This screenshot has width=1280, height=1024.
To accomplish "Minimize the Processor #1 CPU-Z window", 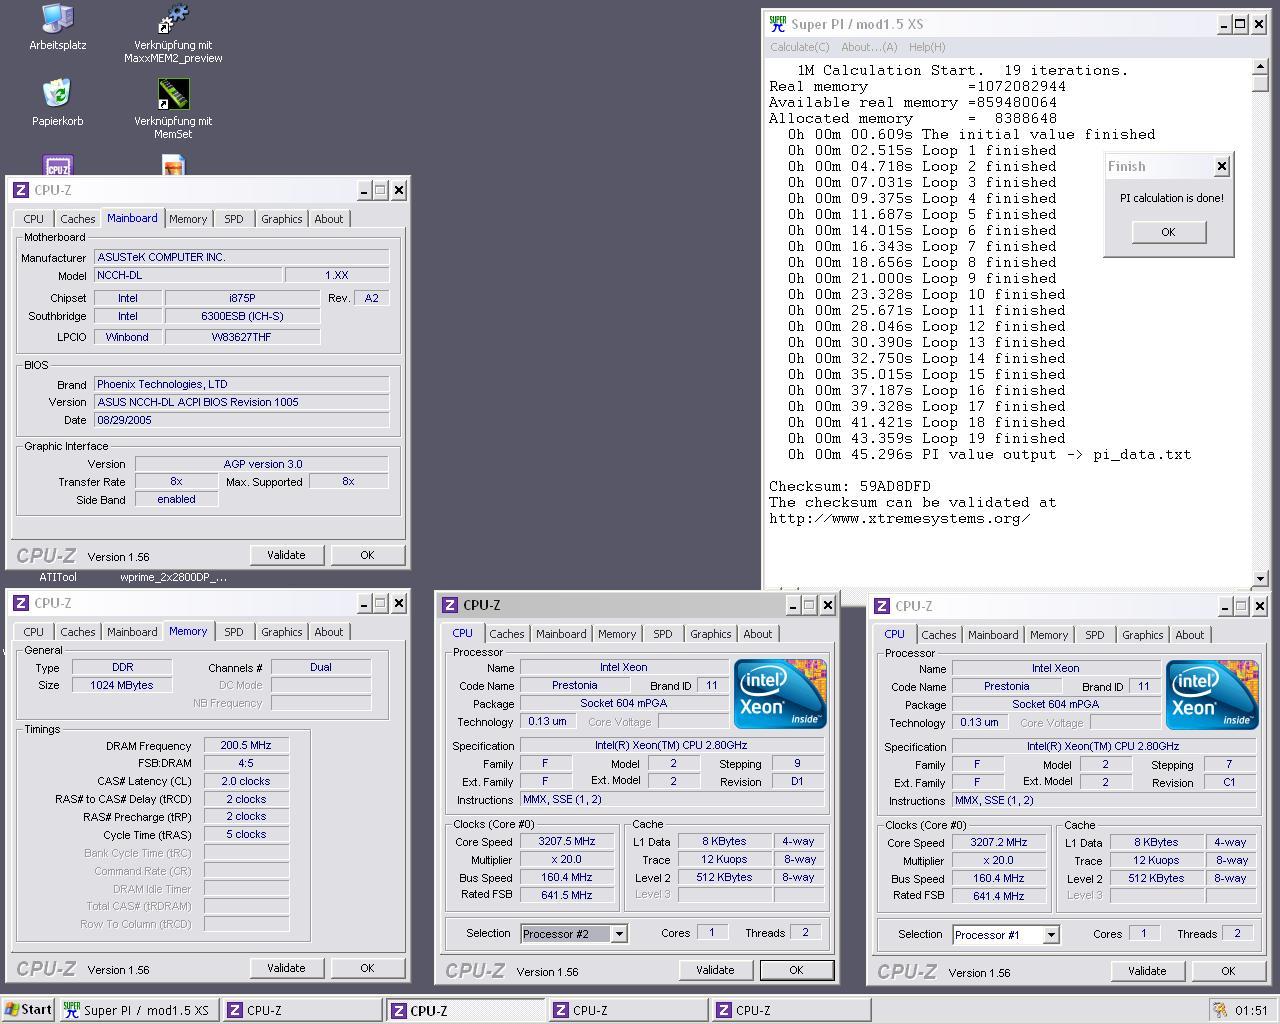I will tap(1225, 606).
